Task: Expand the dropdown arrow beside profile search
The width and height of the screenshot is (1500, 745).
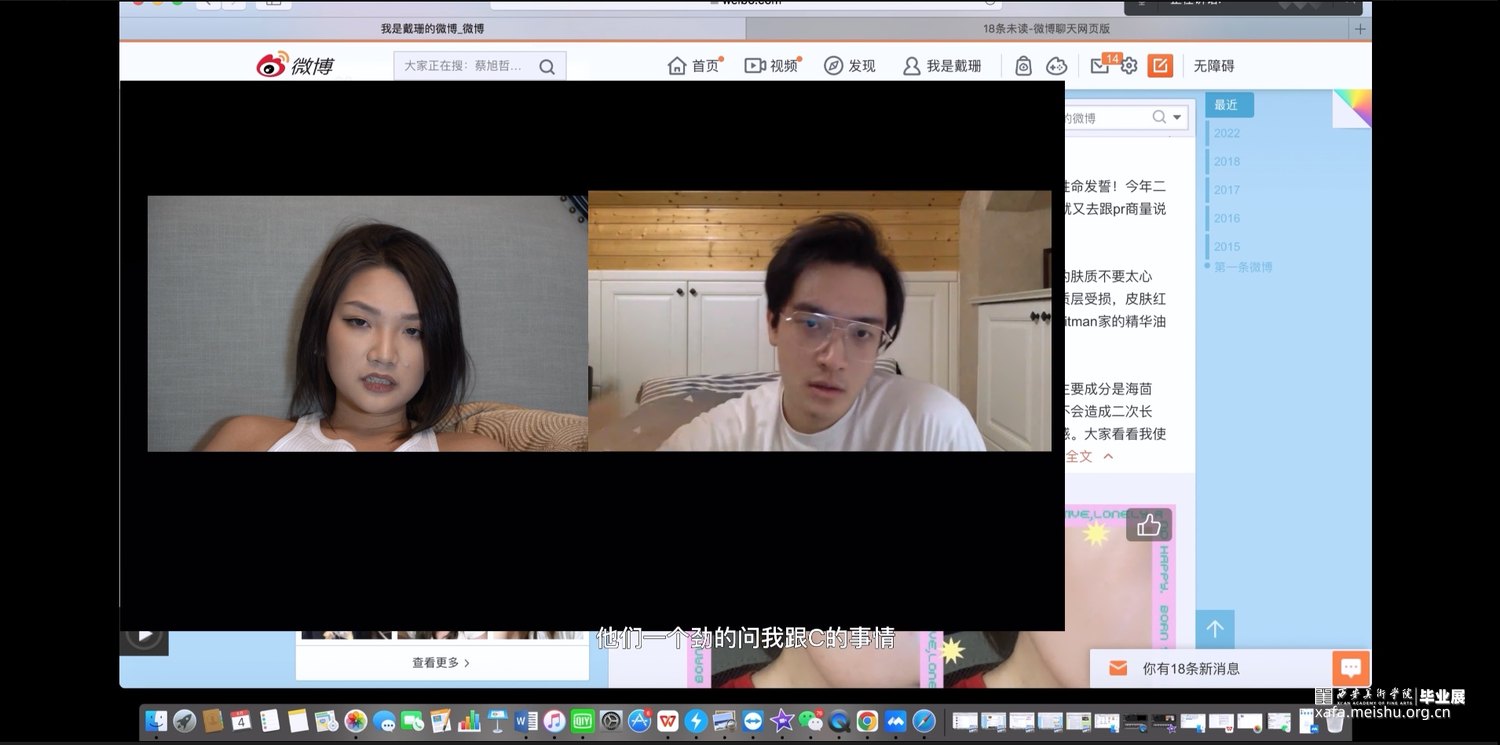Action: 1177,118
